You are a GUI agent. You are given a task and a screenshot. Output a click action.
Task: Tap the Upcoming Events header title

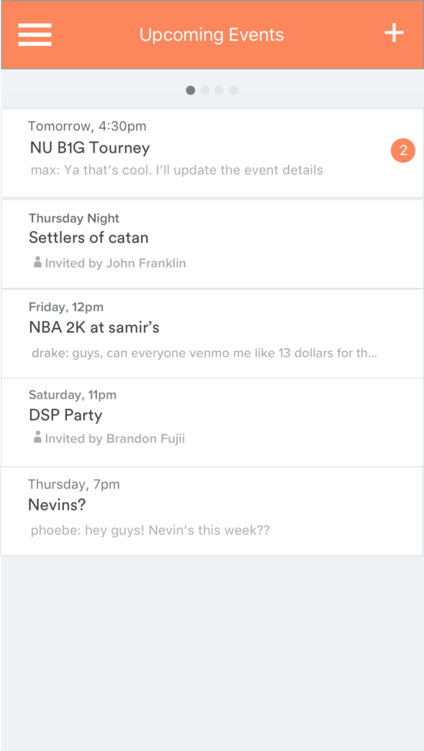click(x=212, y=35)
